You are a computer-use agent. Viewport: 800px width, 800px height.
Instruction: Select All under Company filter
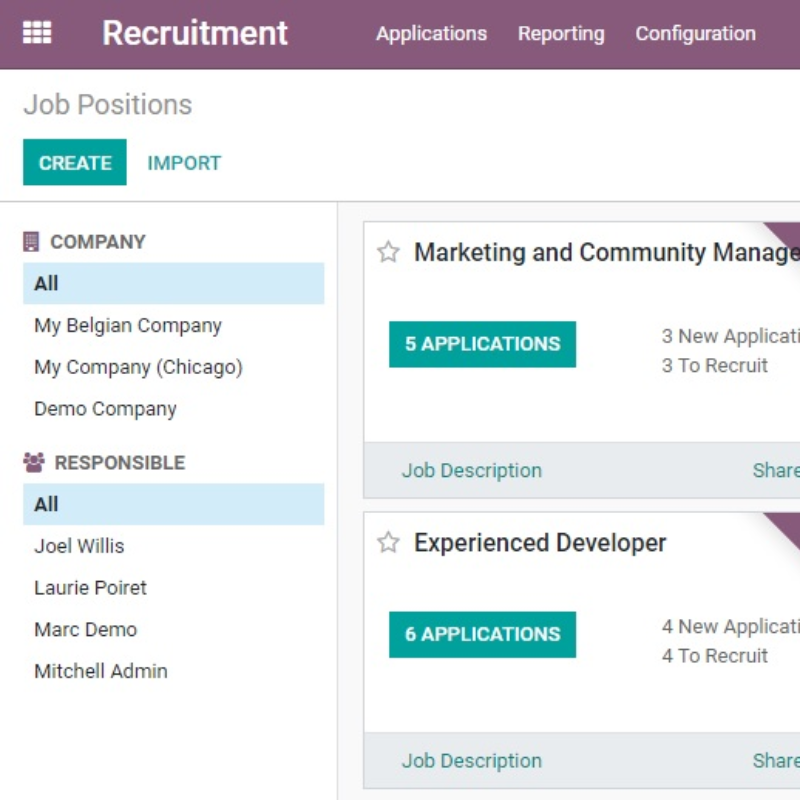pyautogui.click(x=47, y=284)
